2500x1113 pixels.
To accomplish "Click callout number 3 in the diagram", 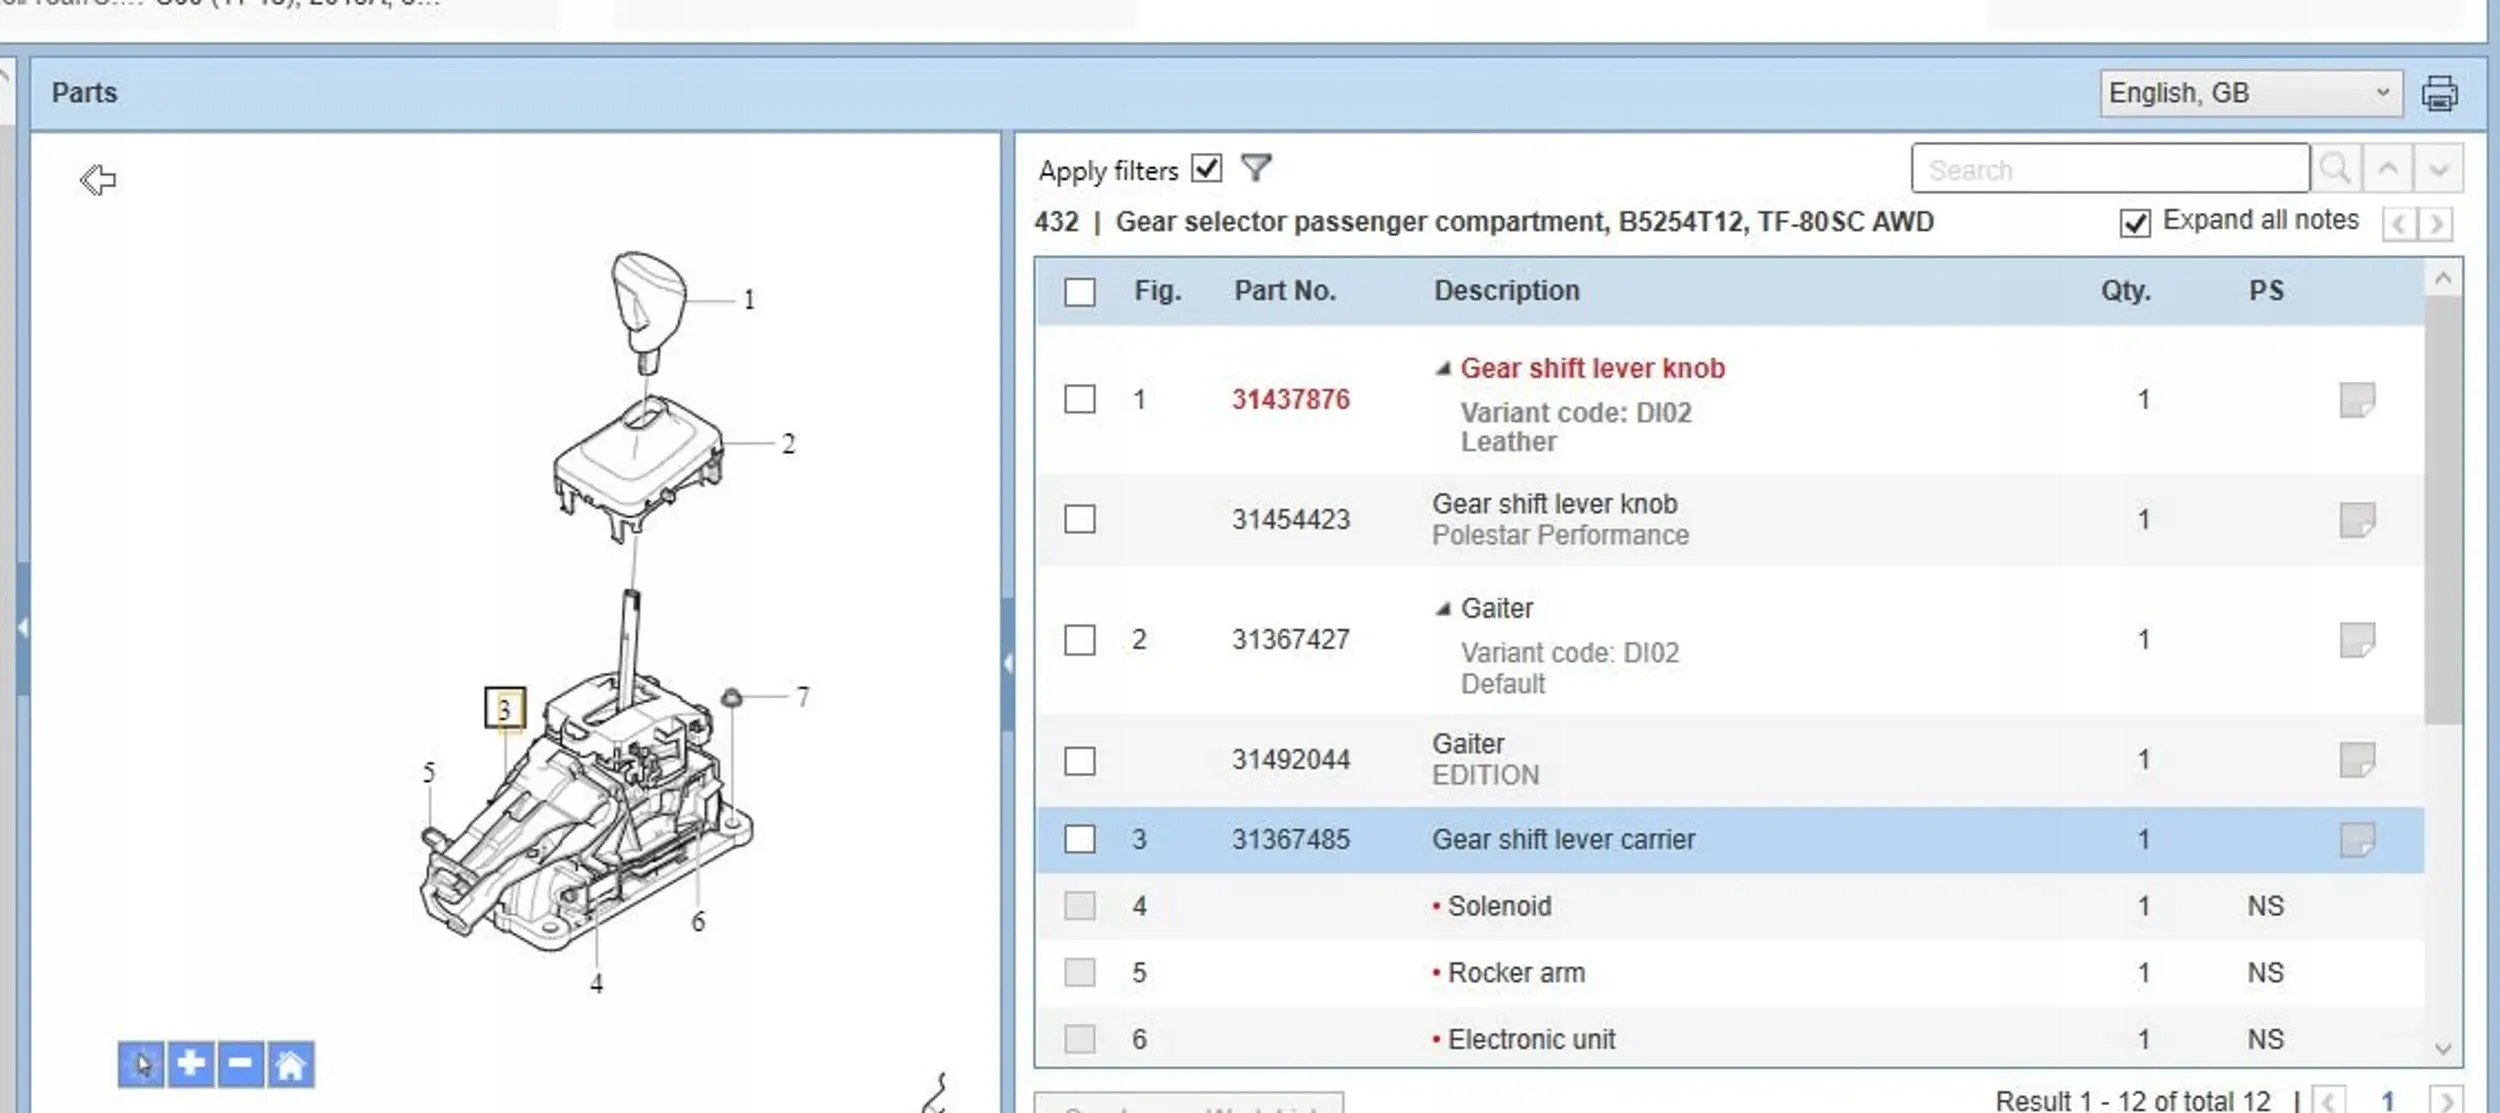I will pos(504,708).
